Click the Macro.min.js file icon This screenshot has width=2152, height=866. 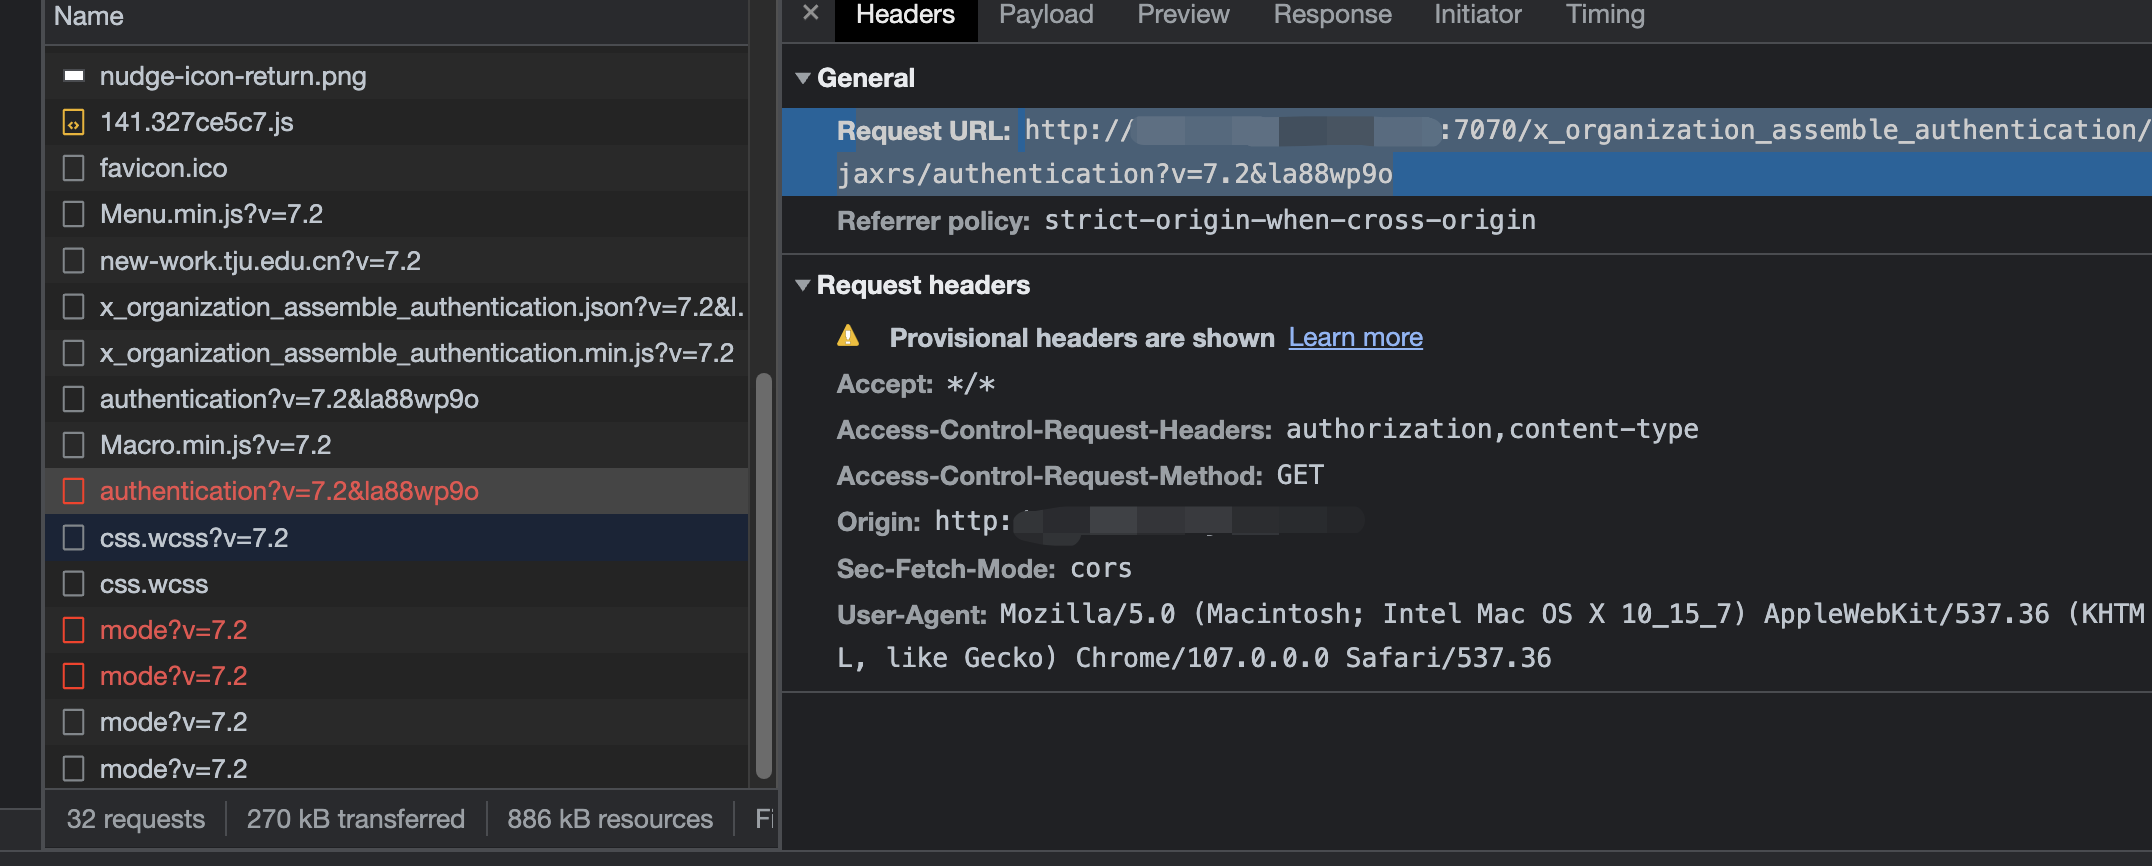pos(73,445)
